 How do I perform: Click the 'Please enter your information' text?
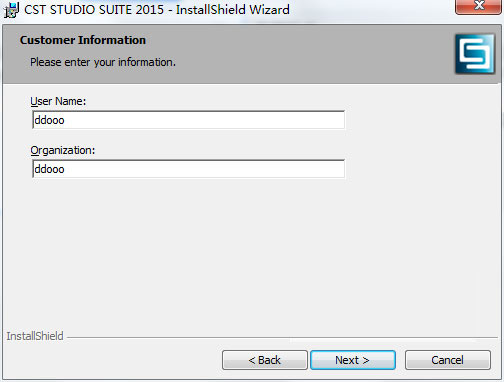[x=103, y=62]
